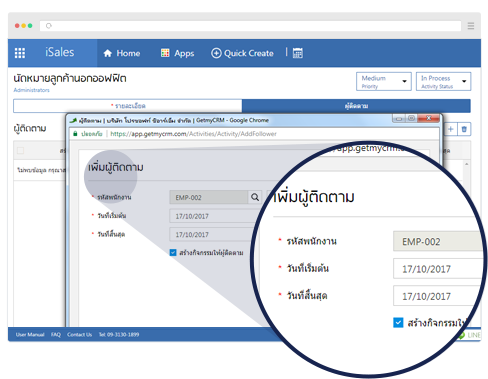Toggle the enlarged blue checkbox in magnifier
Viewport: 488px width, 379px height.
pos(398,323)
